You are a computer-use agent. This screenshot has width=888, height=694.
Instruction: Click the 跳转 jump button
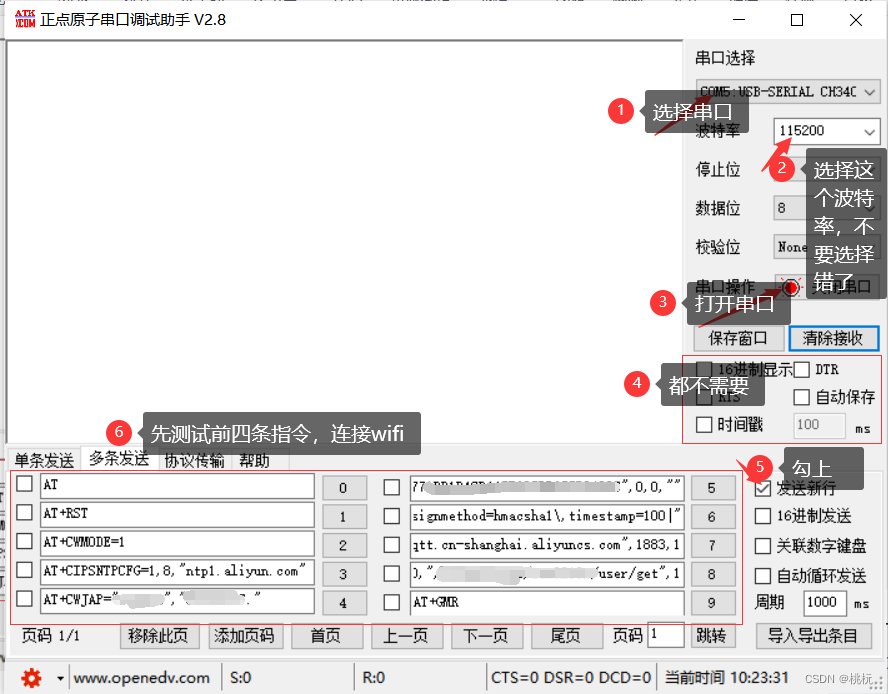click(x=713, y=636)
